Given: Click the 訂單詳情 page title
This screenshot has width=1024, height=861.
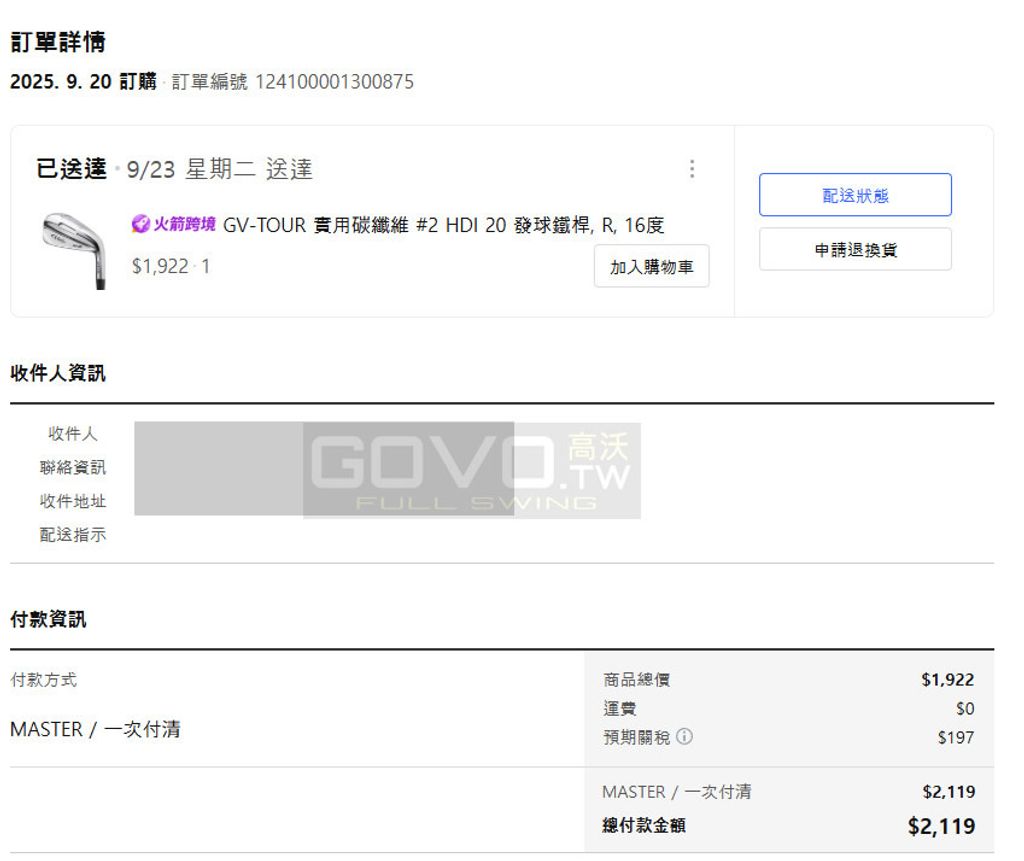Looking at the screenshot, I should point(60,42).
